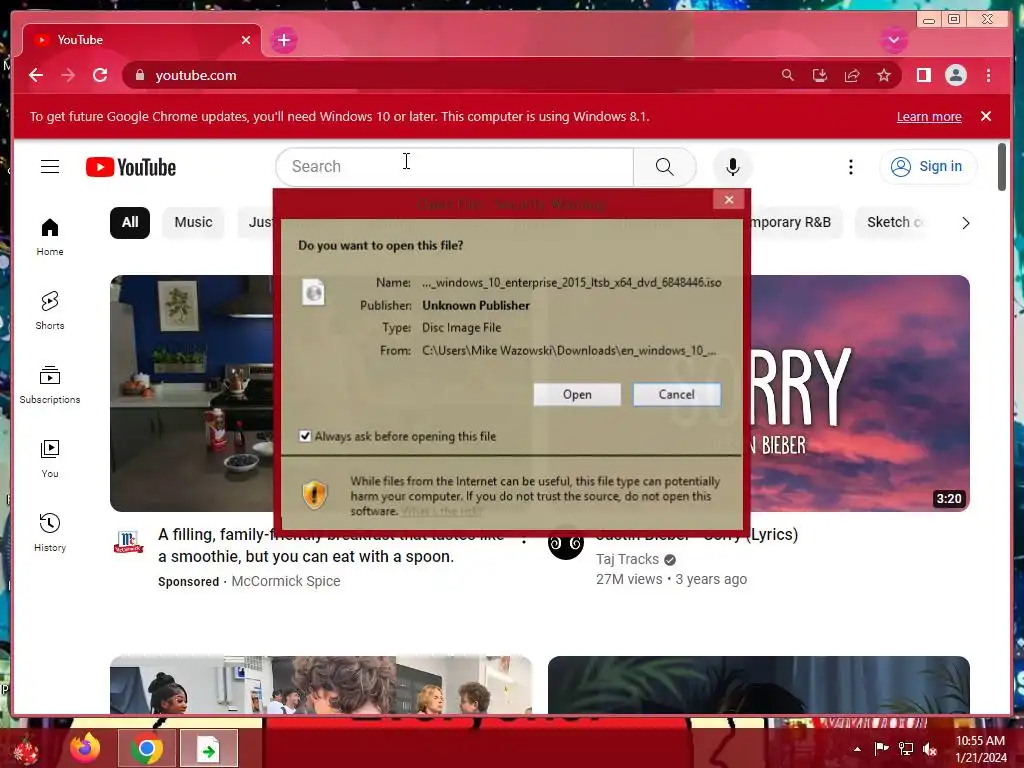Click the Chrome taskbar icon
Viewport: 1024px width, 768px height.
click(146, 748)
